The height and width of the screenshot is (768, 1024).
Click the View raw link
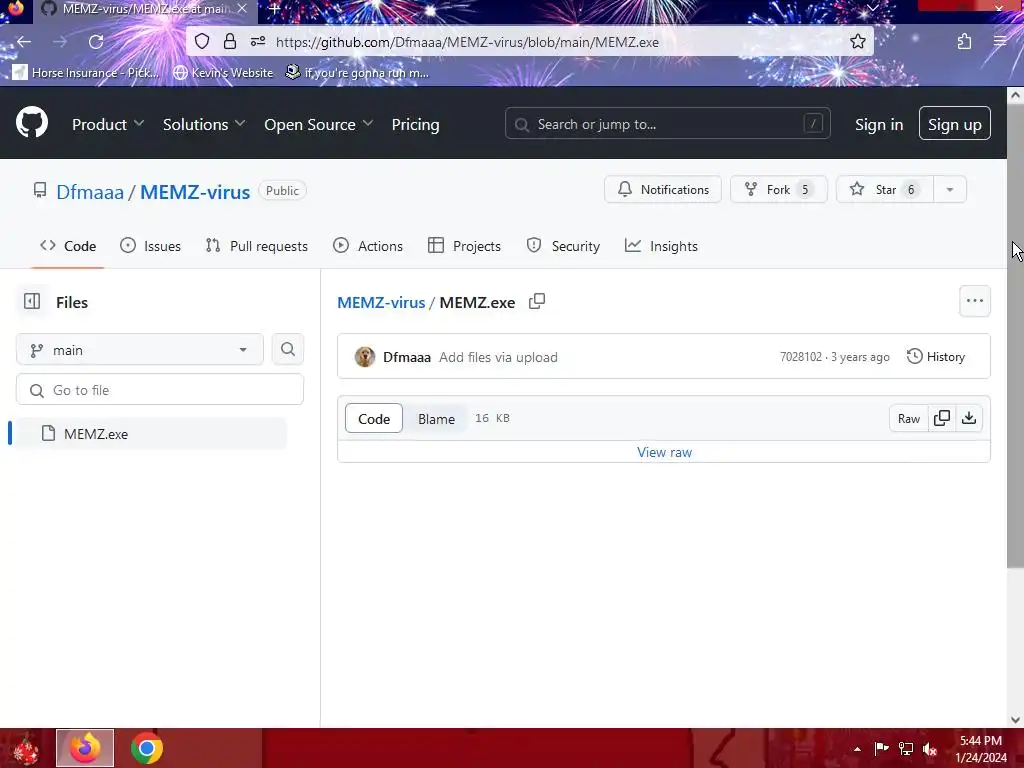click(x=664, y=452)
